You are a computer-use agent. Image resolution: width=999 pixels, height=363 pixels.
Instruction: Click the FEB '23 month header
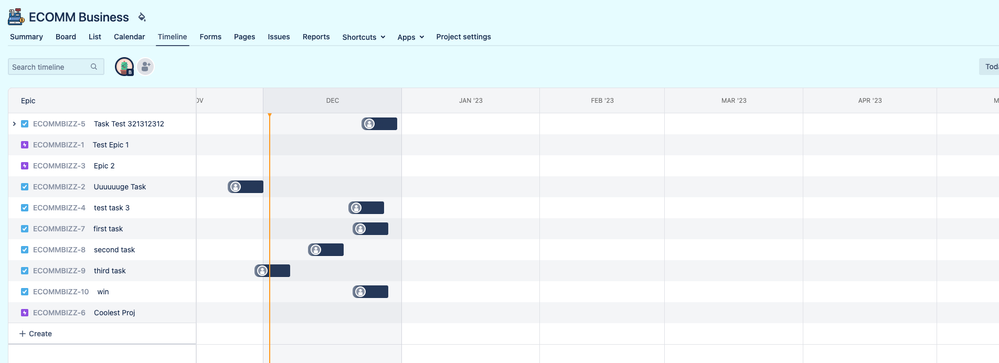[602, 101]
